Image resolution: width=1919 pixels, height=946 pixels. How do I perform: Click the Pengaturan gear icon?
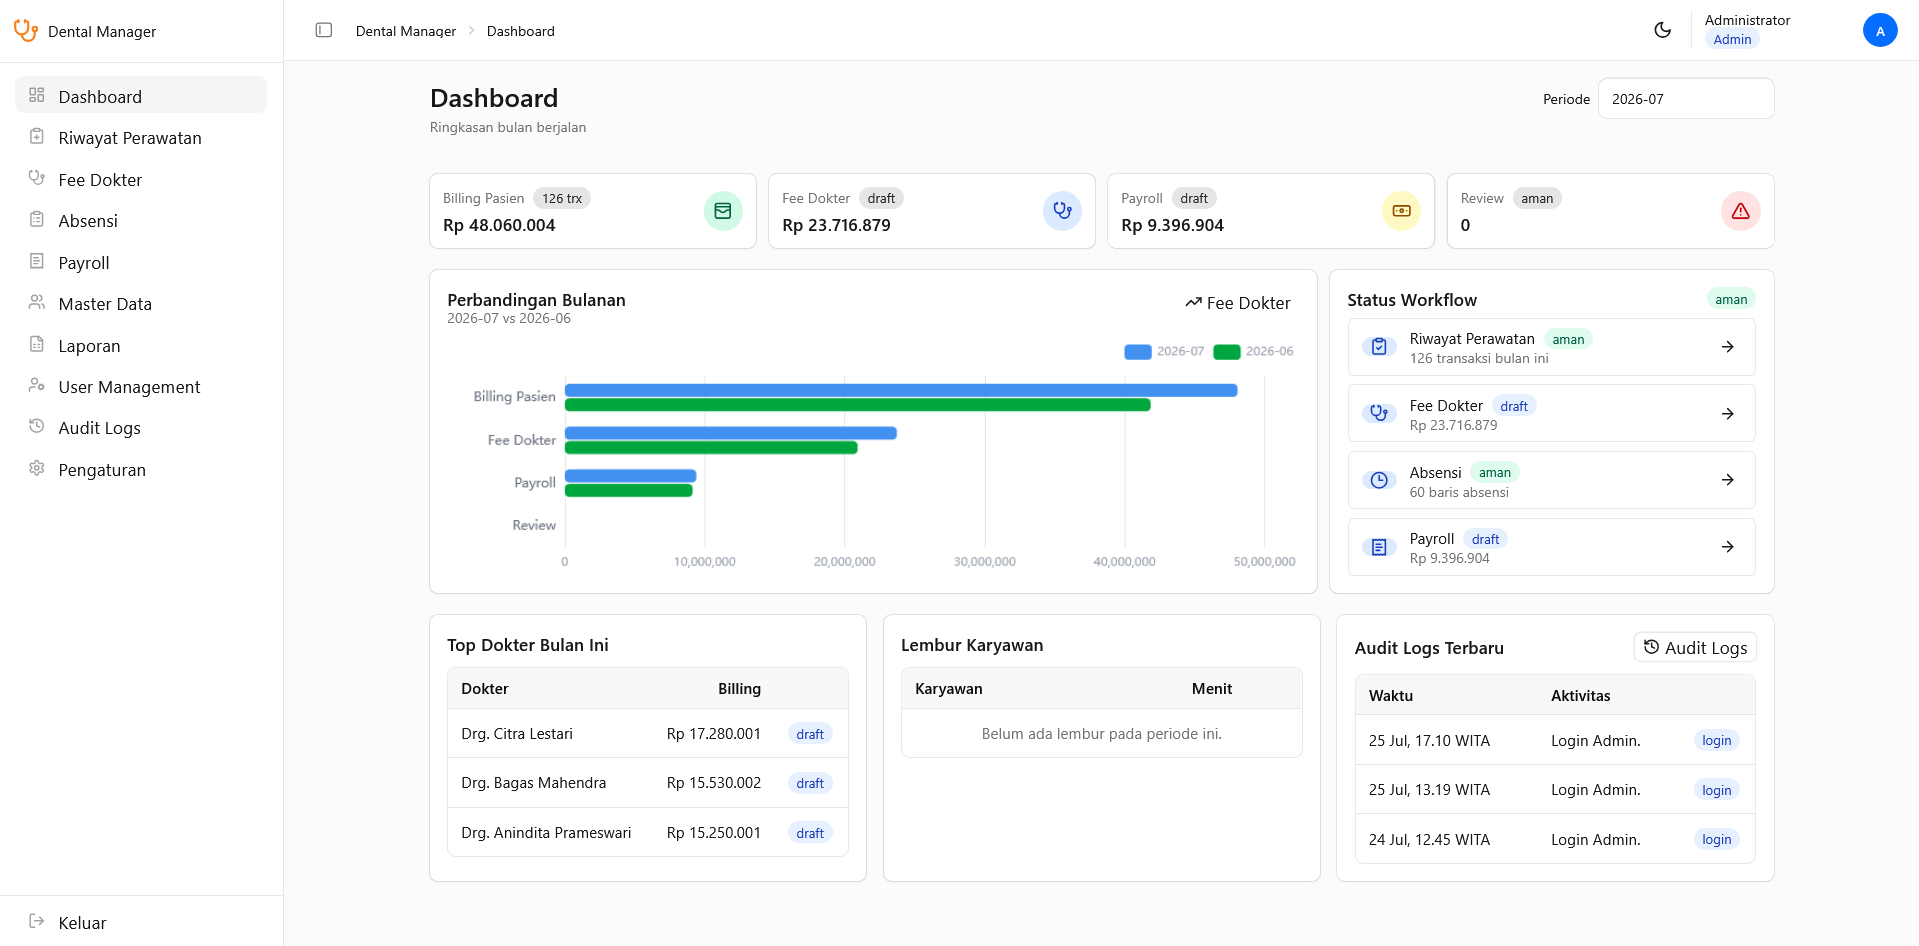click(x=37, y=468)
